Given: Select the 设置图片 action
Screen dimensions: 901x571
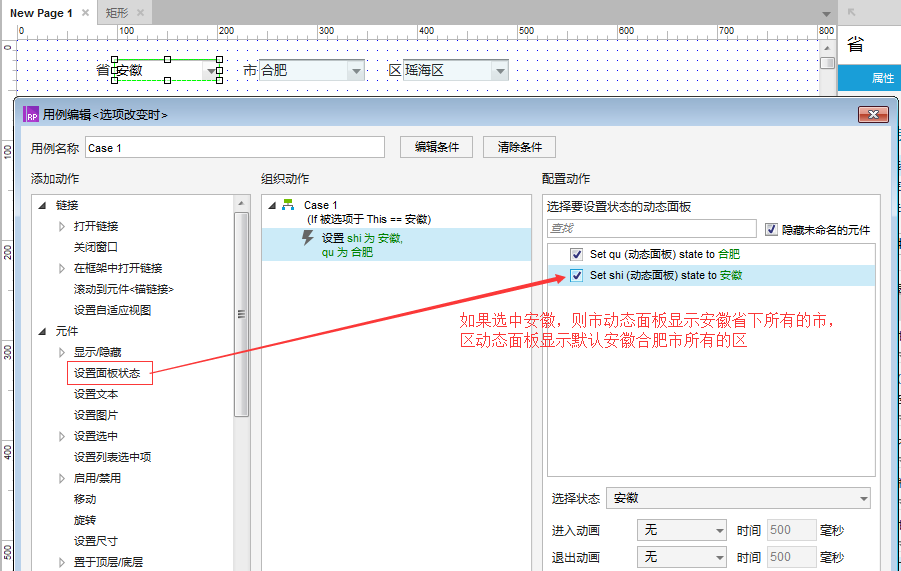Looking at the screenshot, I should coord(96,415).
